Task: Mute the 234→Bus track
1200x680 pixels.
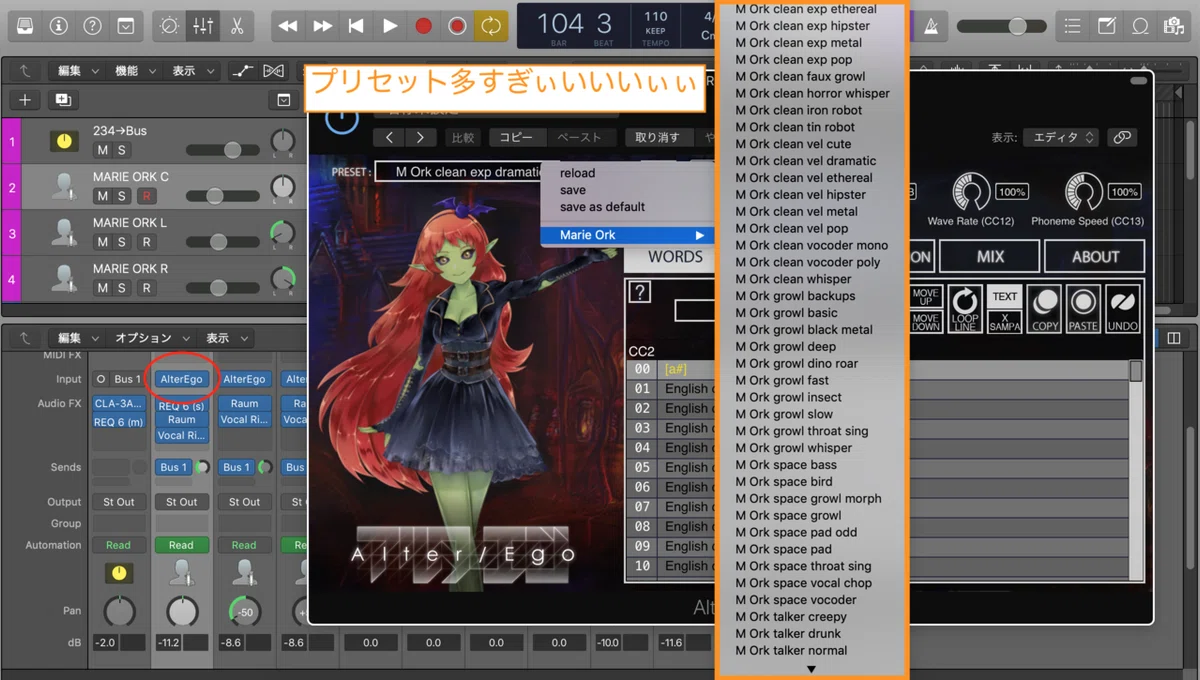Action: click(x=102, y=150)
